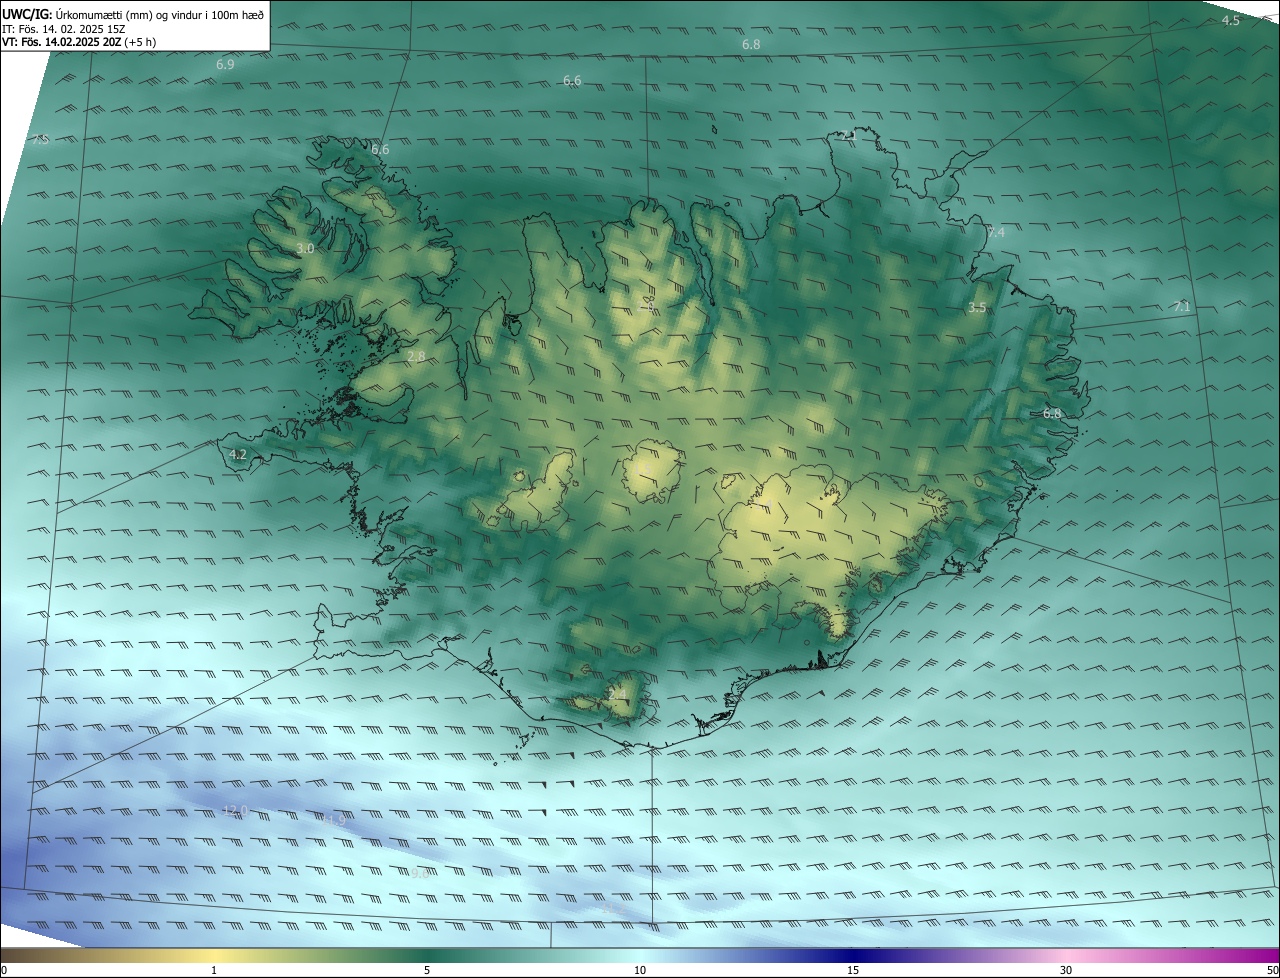Click the legend tick label 0

pos(4,970)
